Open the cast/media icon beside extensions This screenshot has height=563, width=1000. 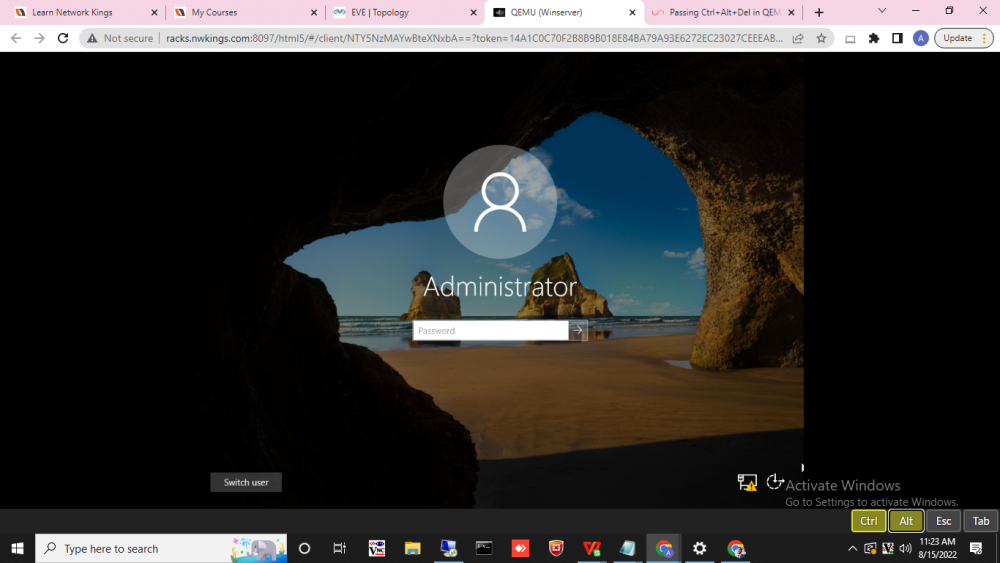point(850,39)
